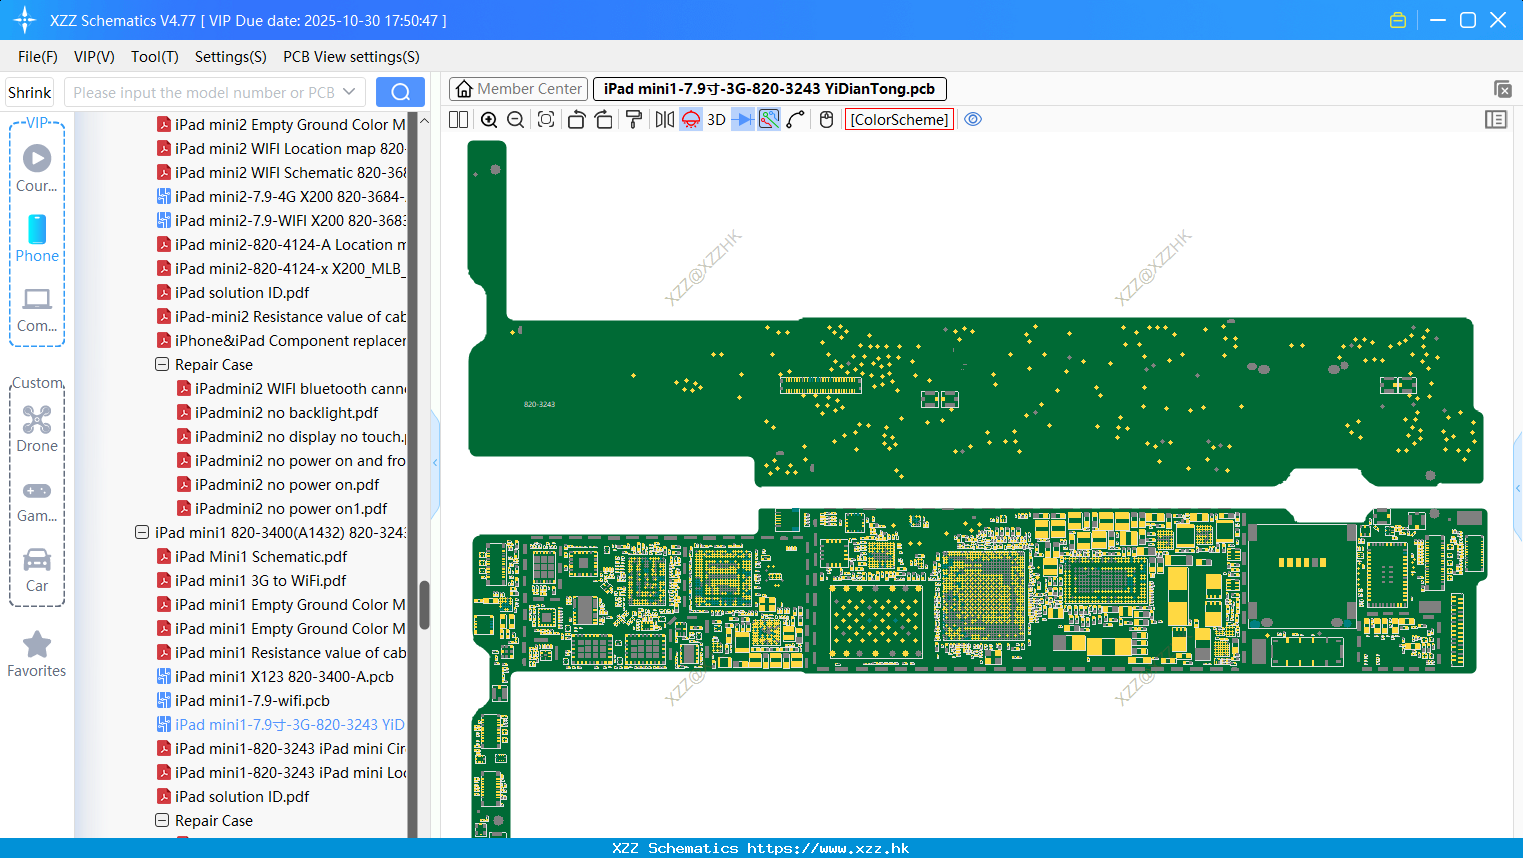Rotate the board counterclockwise
The image size is (1523, 858).
click(x=576, y=120)
